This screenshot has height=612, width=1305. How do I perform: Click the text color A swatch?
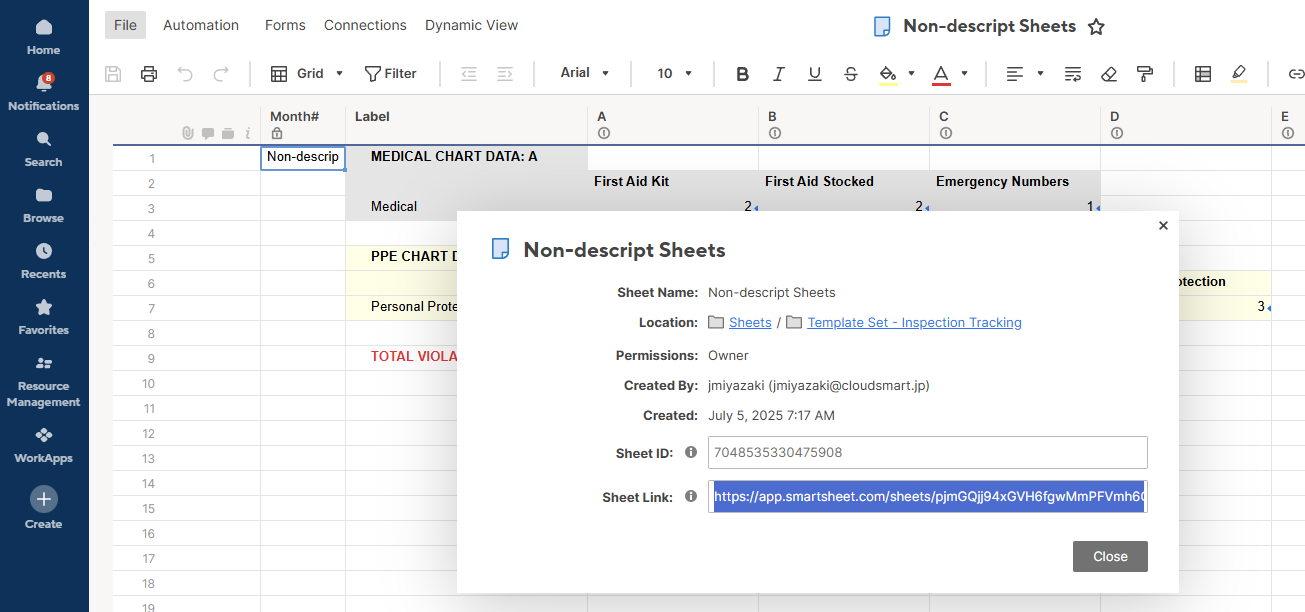click(x=940, y=73)
